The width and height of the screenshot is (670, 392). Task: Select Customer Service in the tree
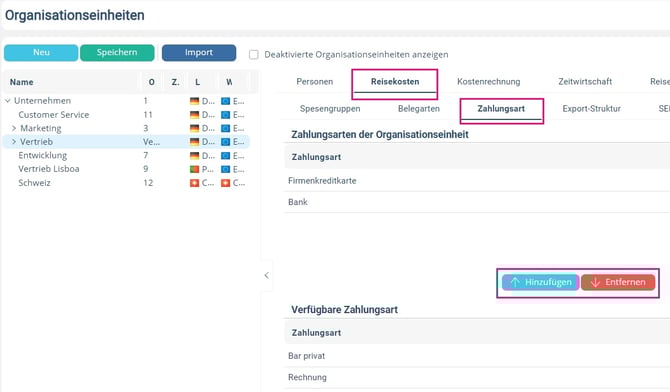pyautogui.click(x=53, y=115)
